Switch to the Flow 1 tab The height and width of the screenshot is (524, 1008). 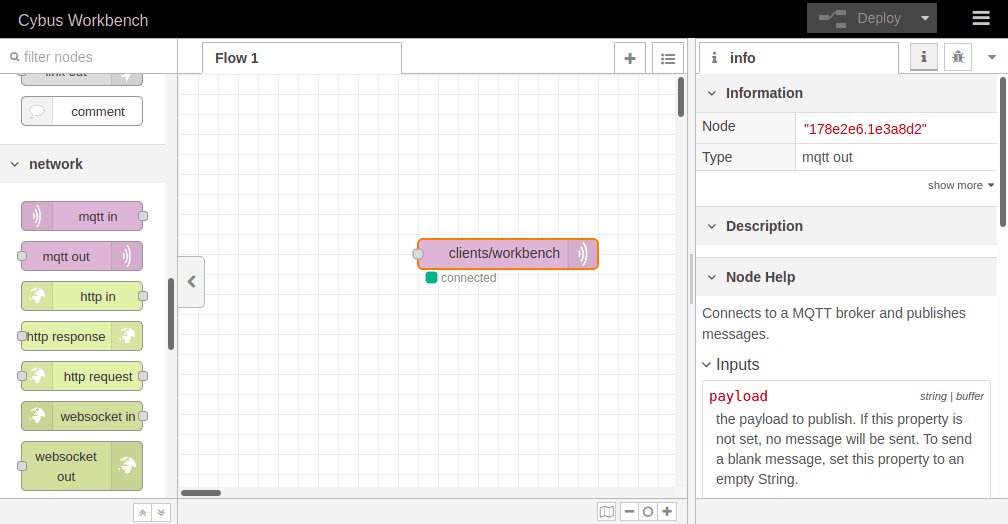tap(238, 58)
